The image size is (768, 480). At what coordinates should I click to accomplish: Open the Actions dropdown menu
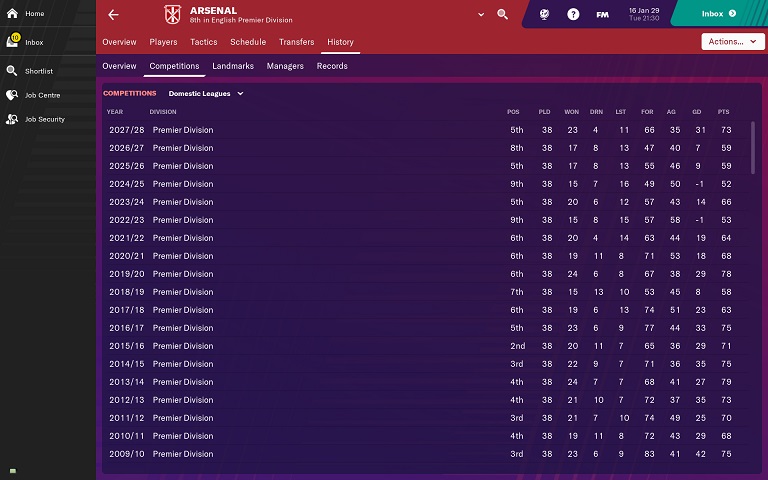point(733,42)
